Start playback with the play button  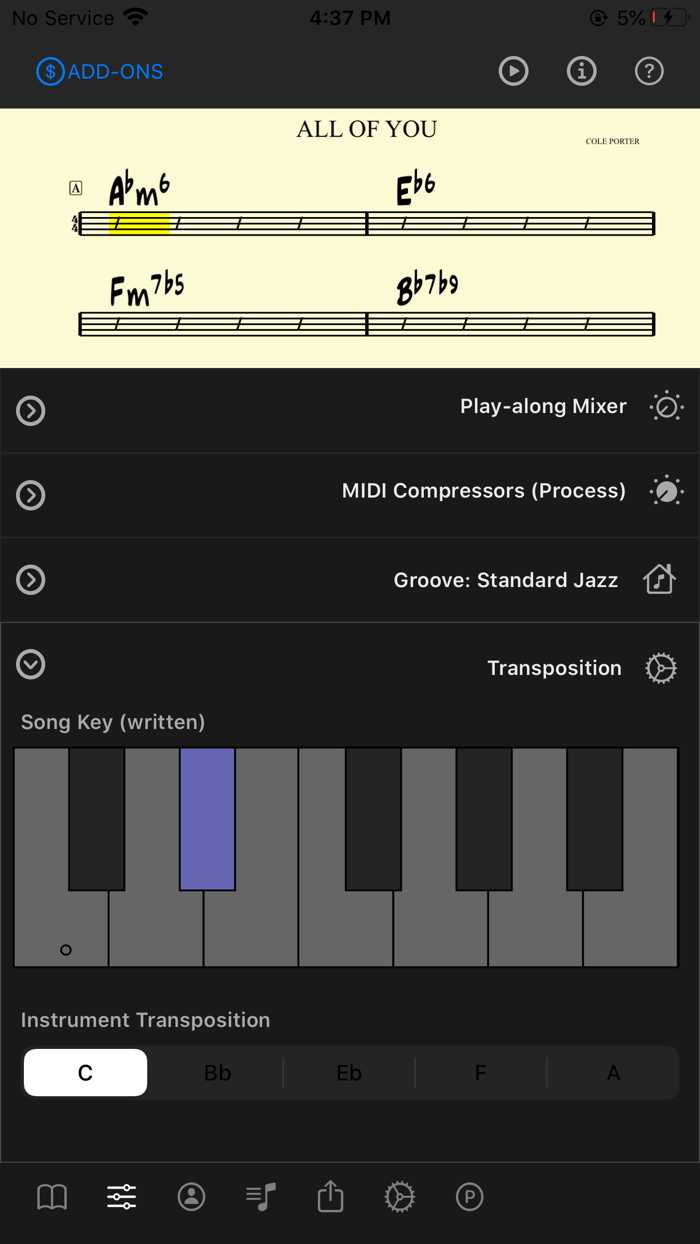[513, 71]
